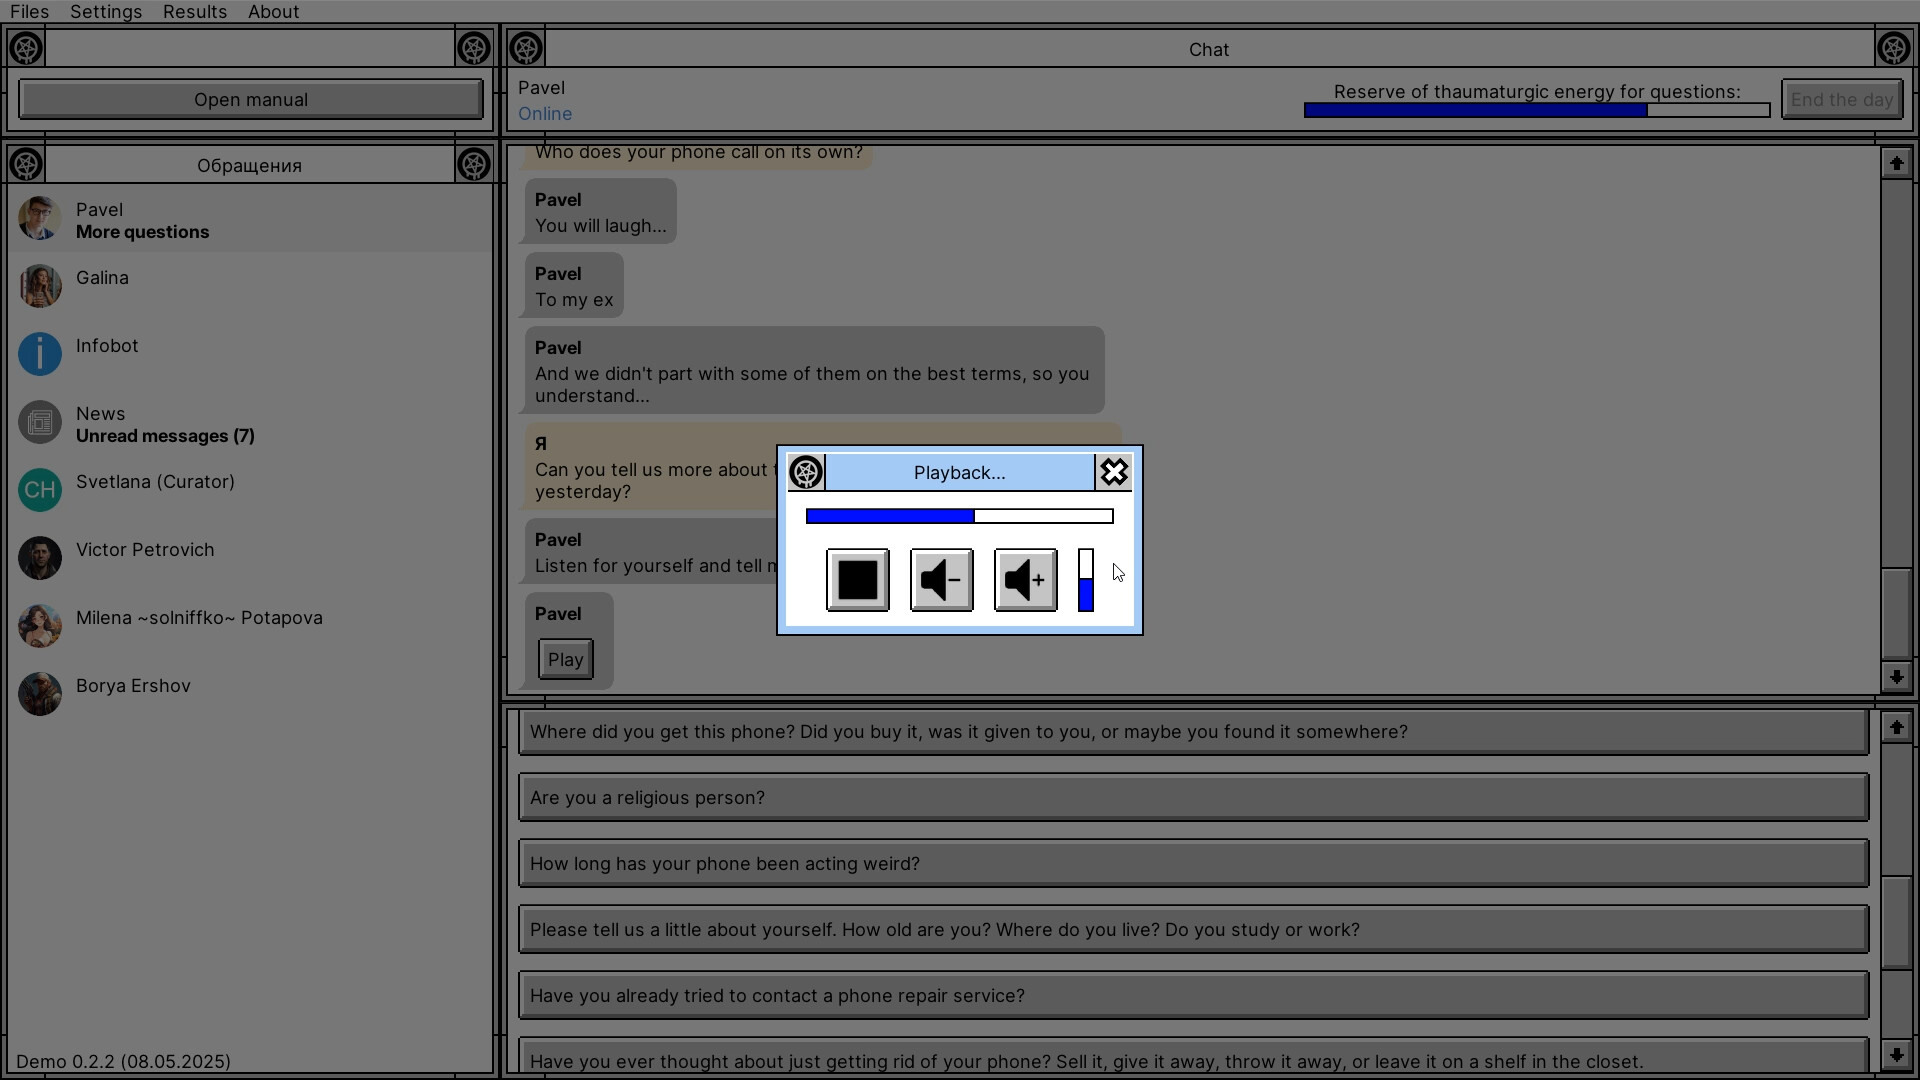Screen dimensions: 1920x1080
Task: Click the scroll up arrow in the chat
Action: click(1898, 162)
